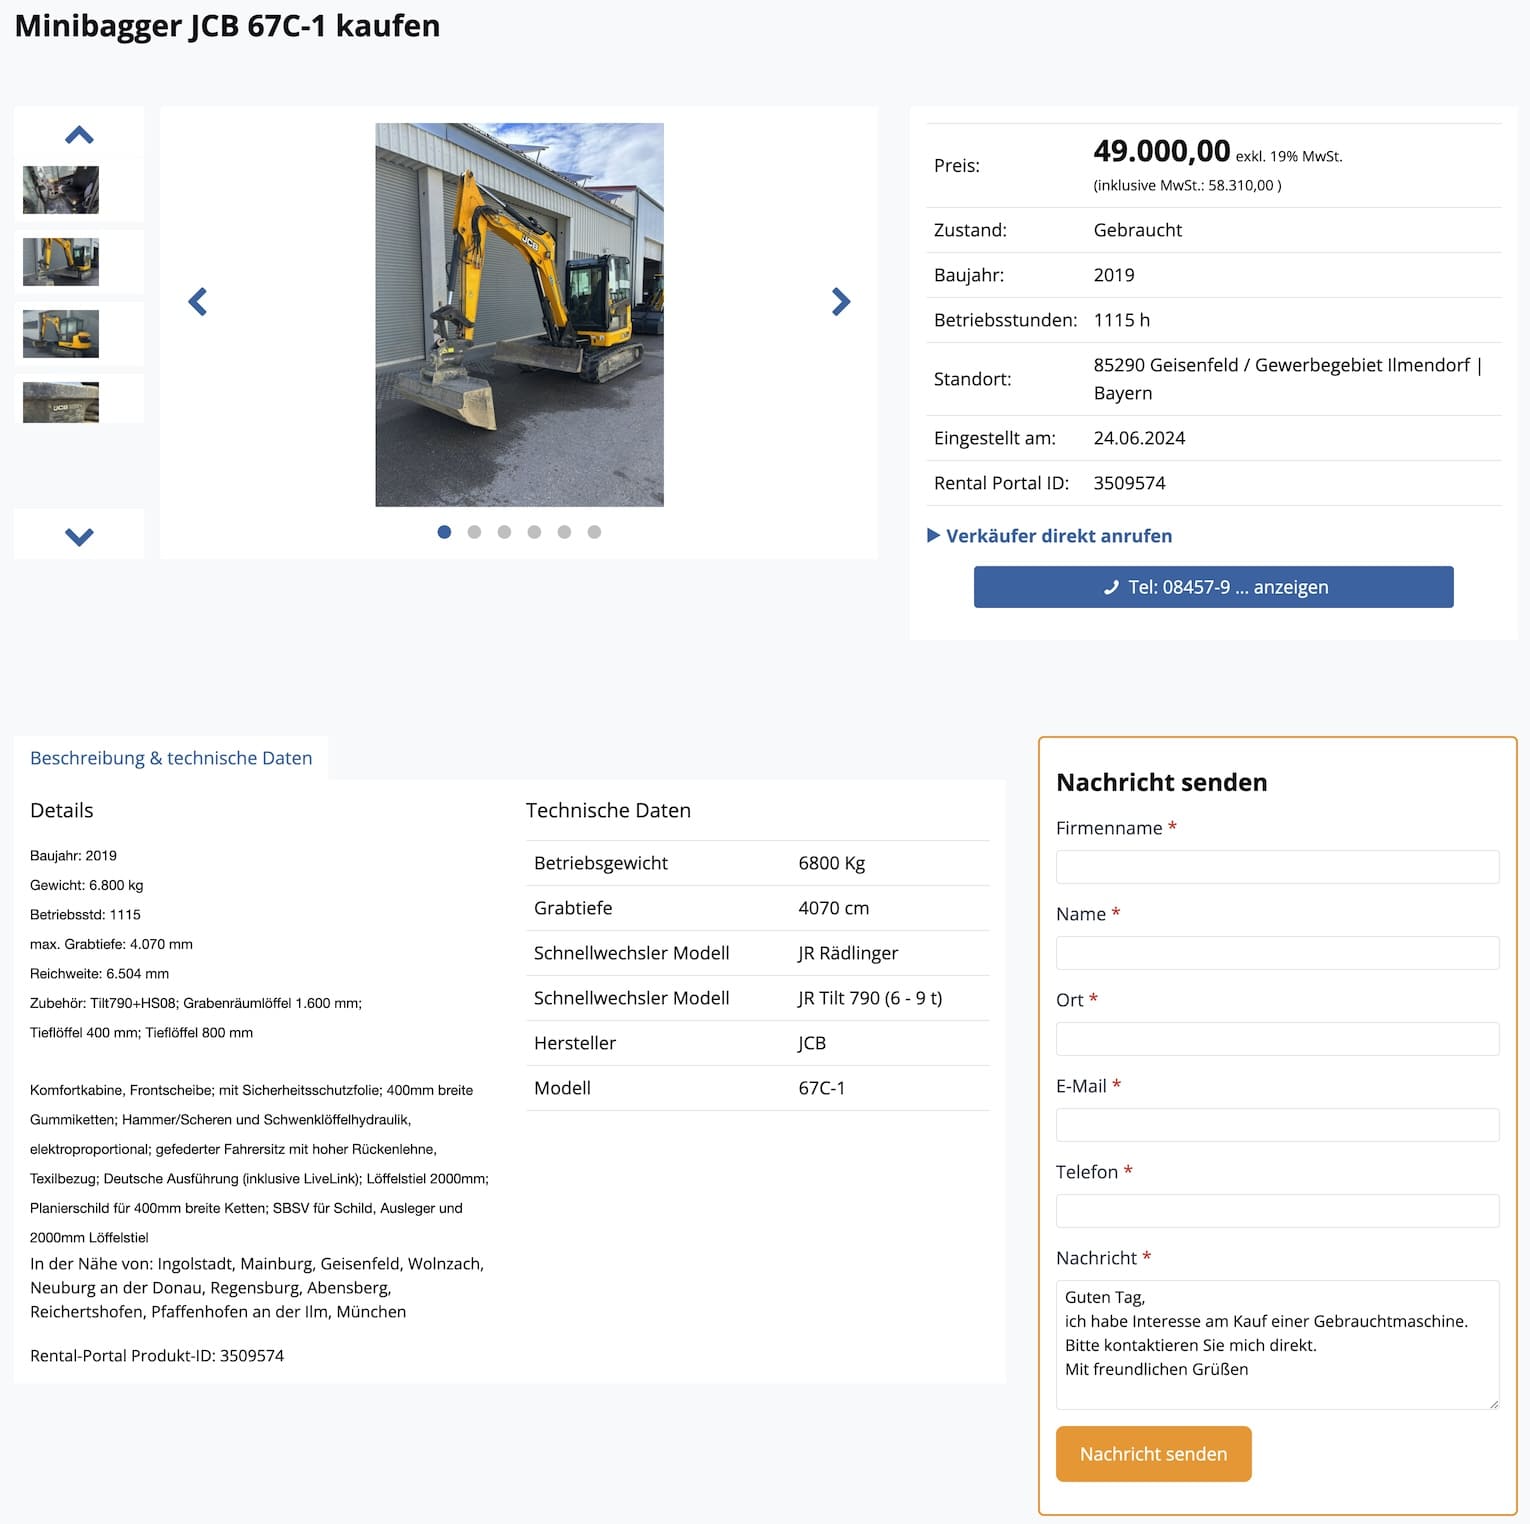Image resolution: width=1530 pixels, height=1524 pixels.
Task: Focus the Telefon input field
Action: (x=1277, y=1211)
